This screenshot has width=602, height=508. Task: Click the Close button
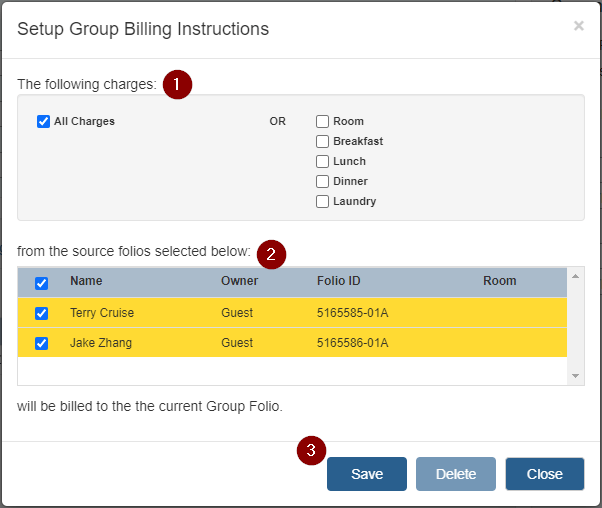pyautogui.click(x=544, y=474)
